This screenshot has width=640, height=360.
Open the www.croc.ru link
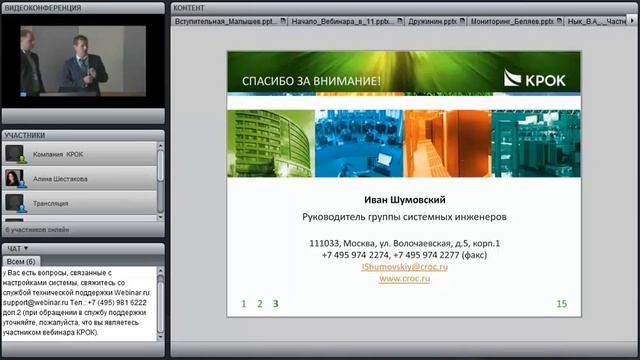[404, 278]
